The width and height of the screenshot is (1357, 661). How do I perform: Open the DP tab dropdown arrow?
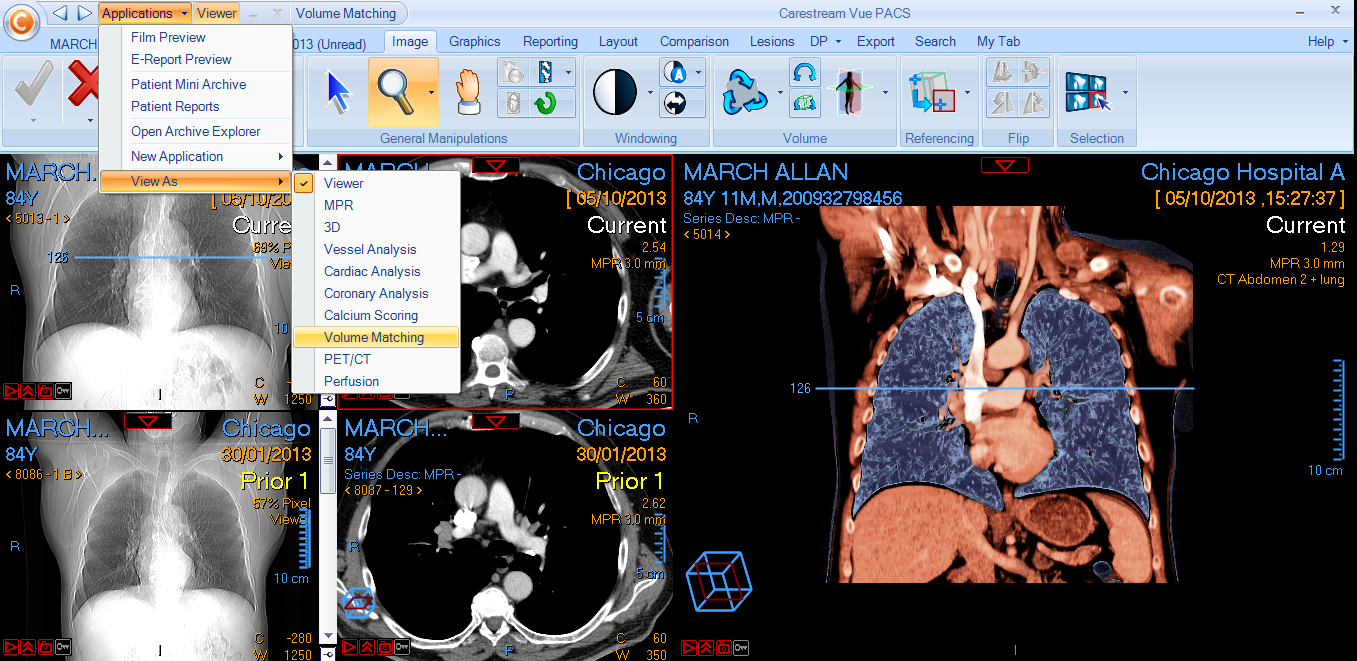point(838,42)
